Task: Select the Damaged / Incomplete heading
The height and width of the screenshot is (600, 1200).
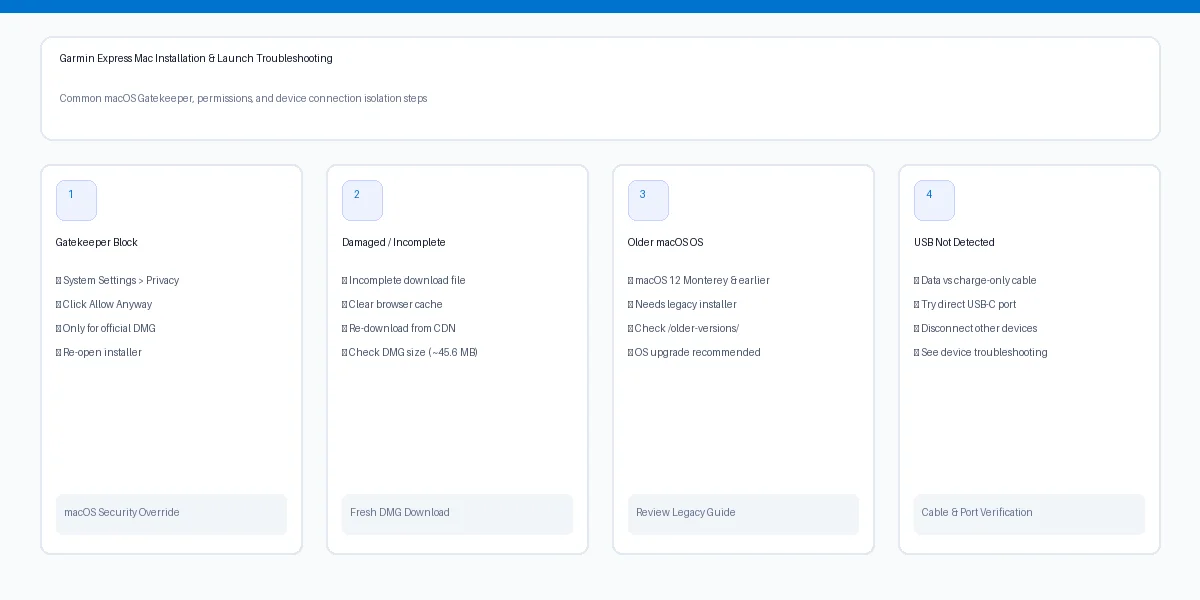Action: pos(394,243)
